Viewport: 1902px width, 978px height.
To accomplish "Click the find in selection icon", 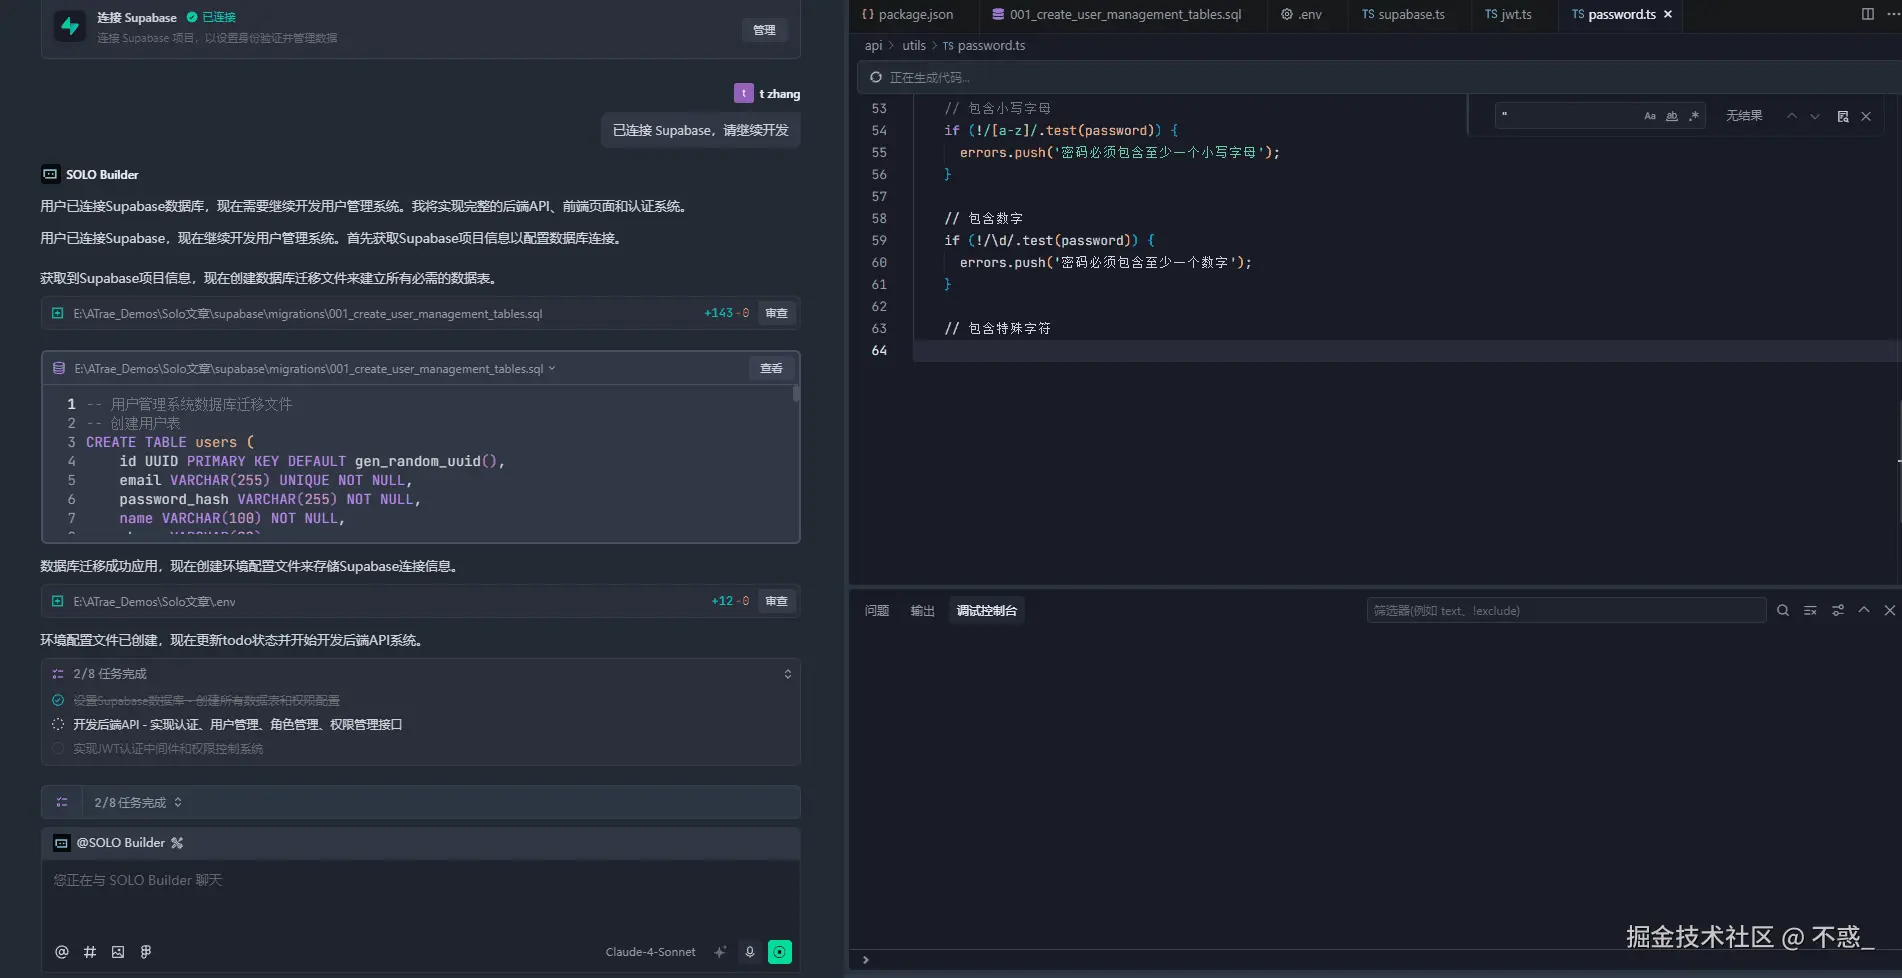I will click(1843, 116).
